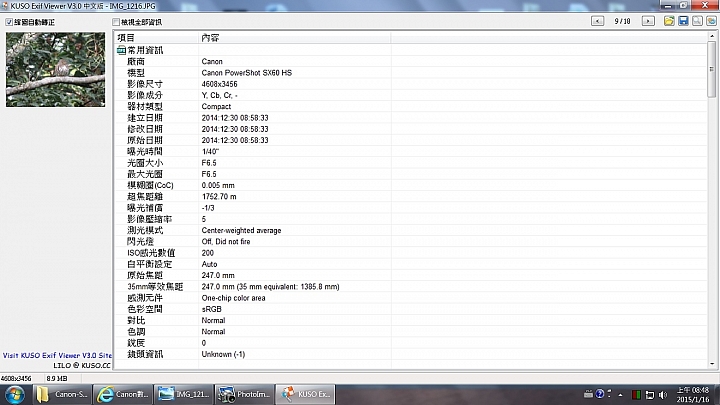This screenshot has height=405, width=720.
Task: Select the 對比 row
Action: click(x=411, y=321)
